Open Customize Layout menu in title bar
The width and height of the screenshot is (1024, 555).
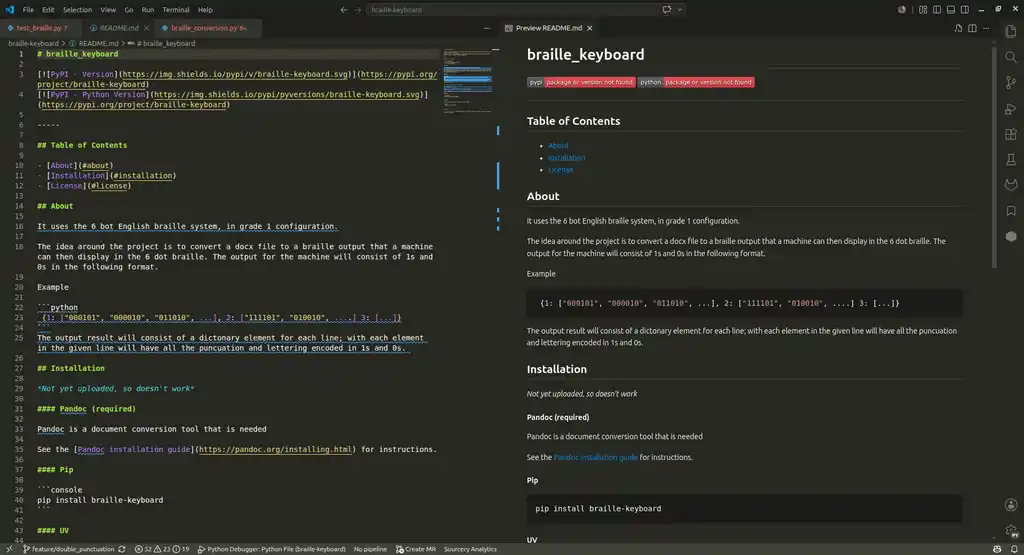coord(923,10)
